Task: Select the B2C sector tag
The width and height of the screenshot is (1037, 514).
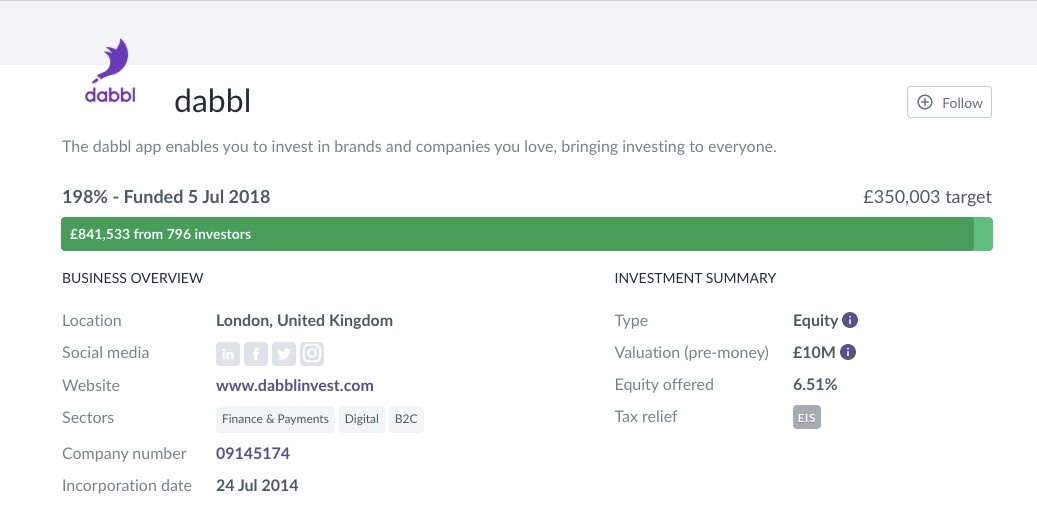Action: tap(406, 419)
